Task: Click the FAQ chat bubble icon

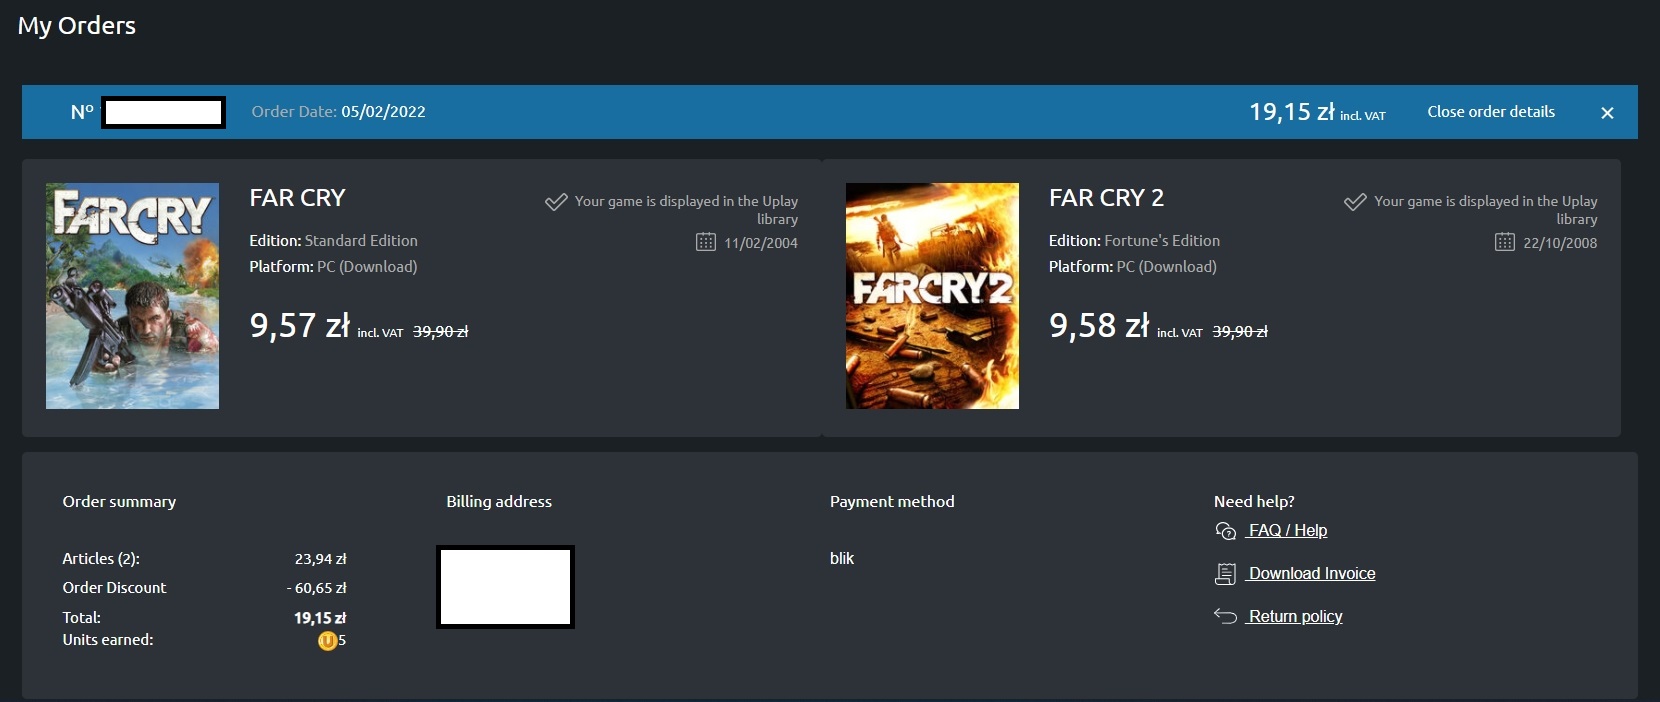Action: (x=1225, y=531)
